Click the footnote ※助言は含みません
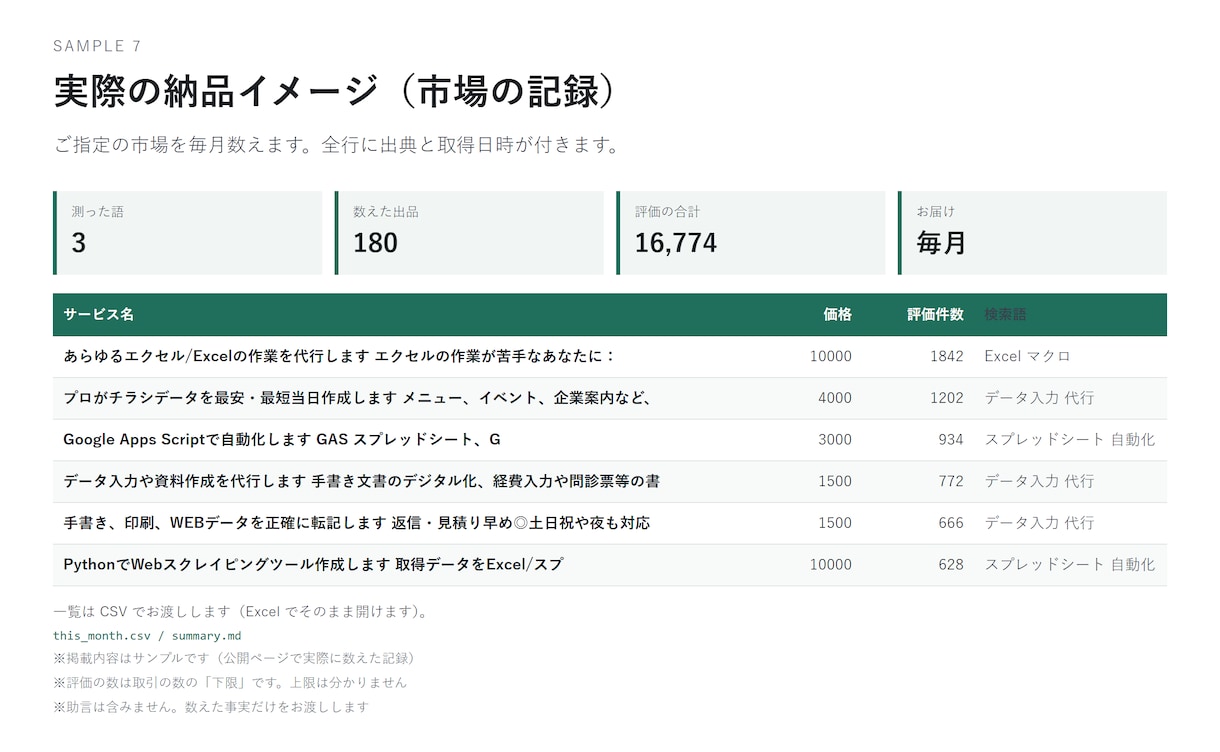1220x752 pixels. (211, 707)
